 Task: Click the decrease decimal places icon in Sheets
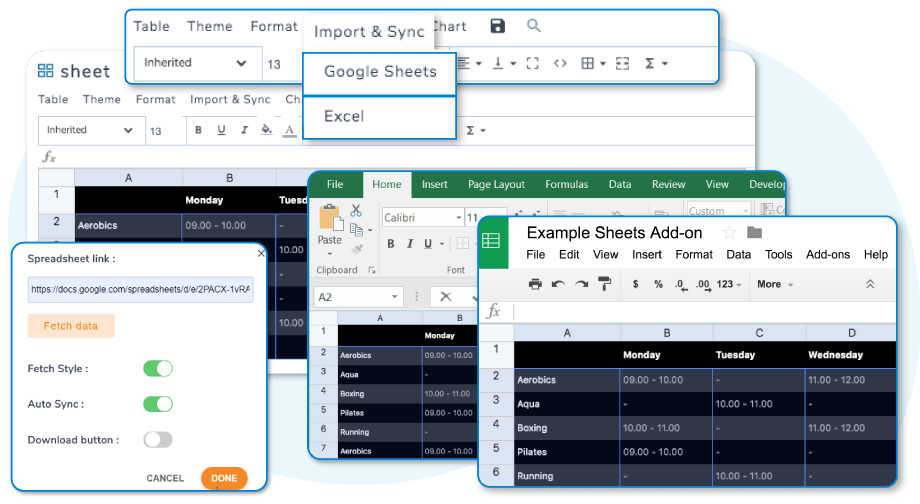click(680, 285)
